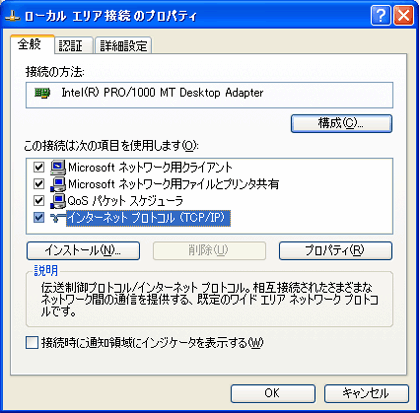Viewport: 420px width, 413px height.
Task: Click the インストール(N)... button
Action: (83, 251)
